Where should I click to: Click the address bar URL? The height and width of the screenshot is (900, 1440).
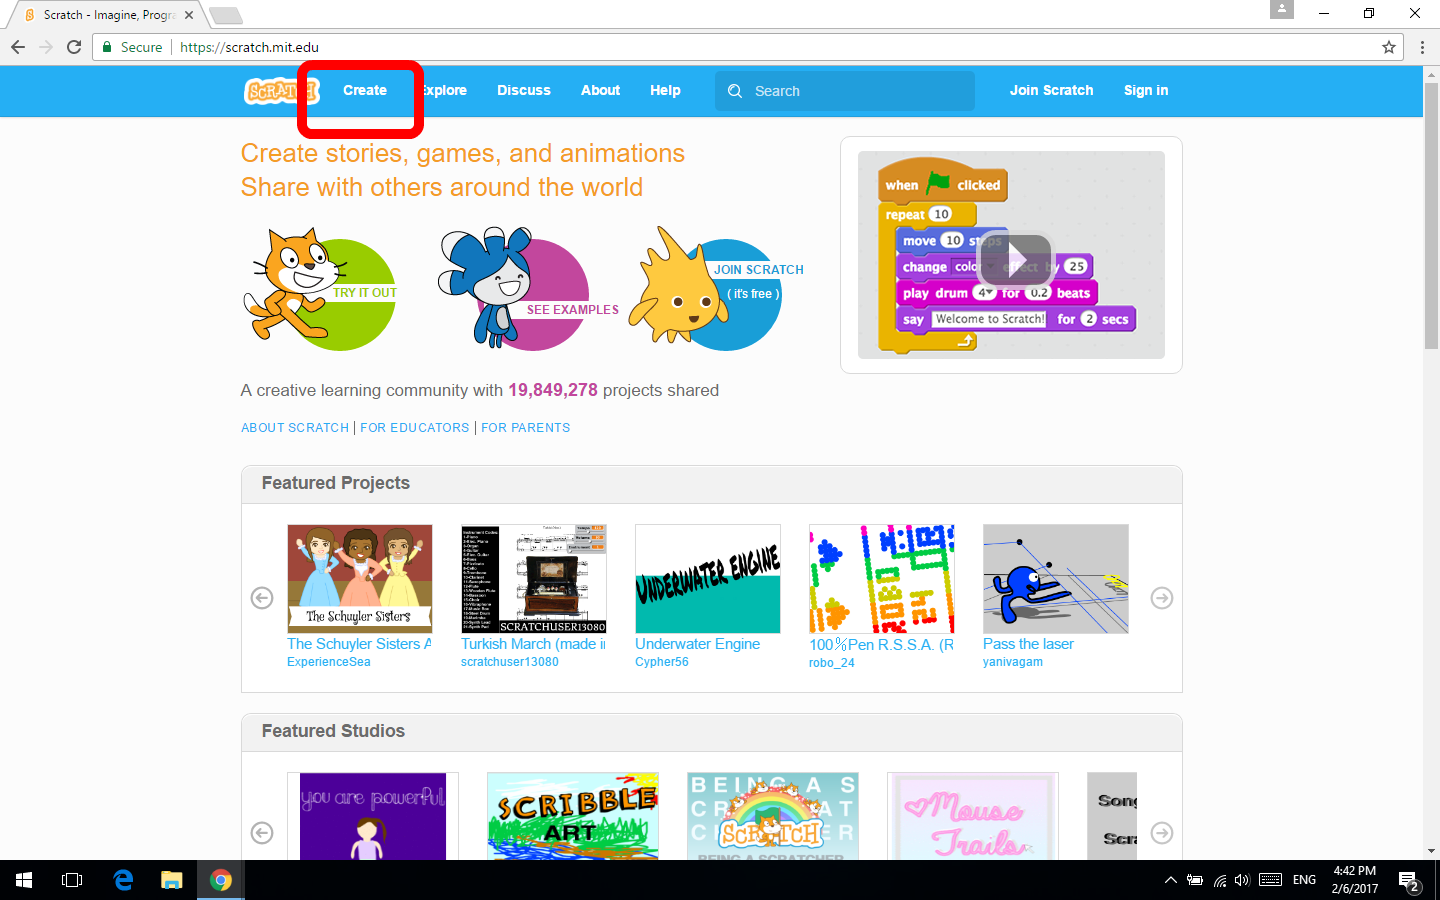(250, 47)
